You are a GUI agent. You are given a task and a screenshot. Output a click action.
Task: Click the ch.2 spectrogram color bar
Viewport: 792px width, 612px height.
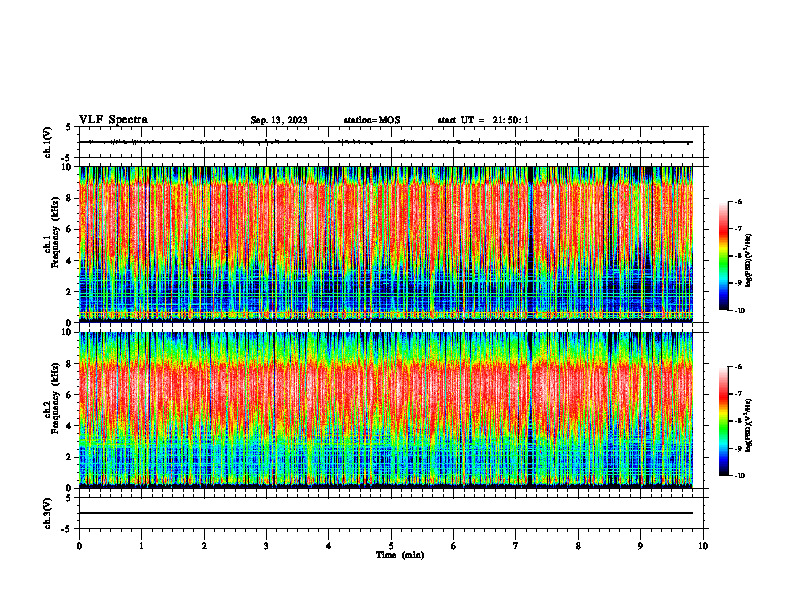pos(723,421)
